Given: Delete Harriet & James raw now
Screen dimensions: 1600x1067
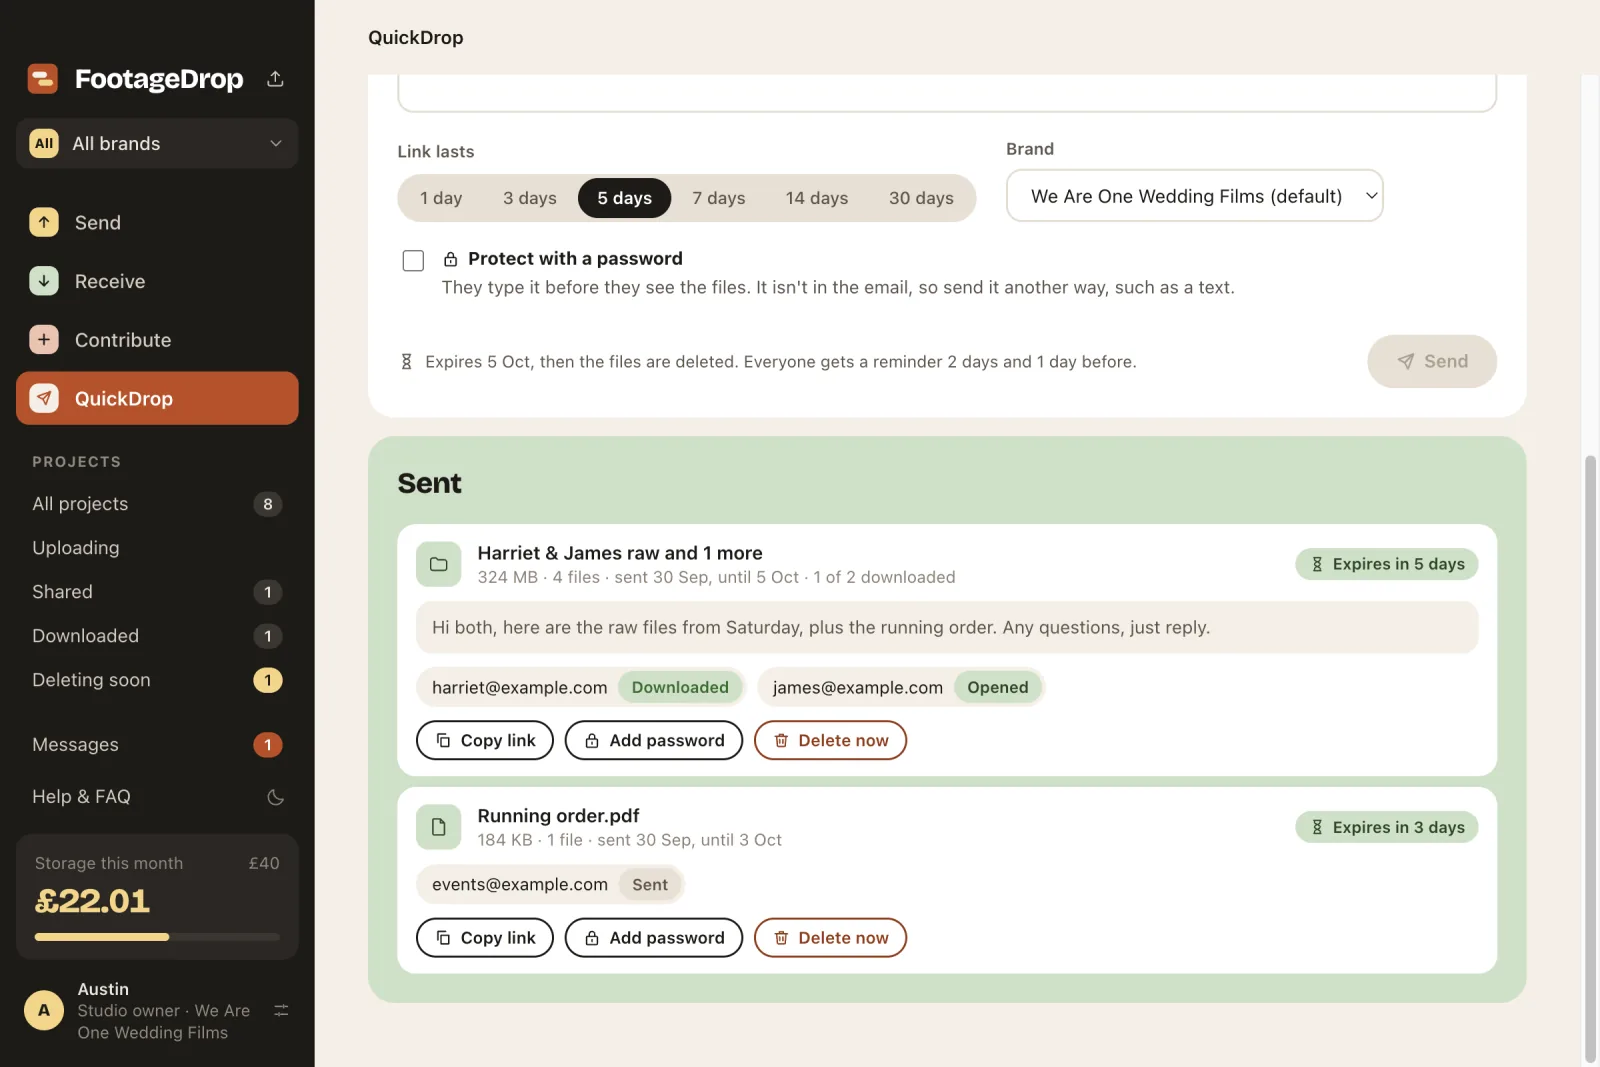Looking at the screenshot, I should [830, 740].
